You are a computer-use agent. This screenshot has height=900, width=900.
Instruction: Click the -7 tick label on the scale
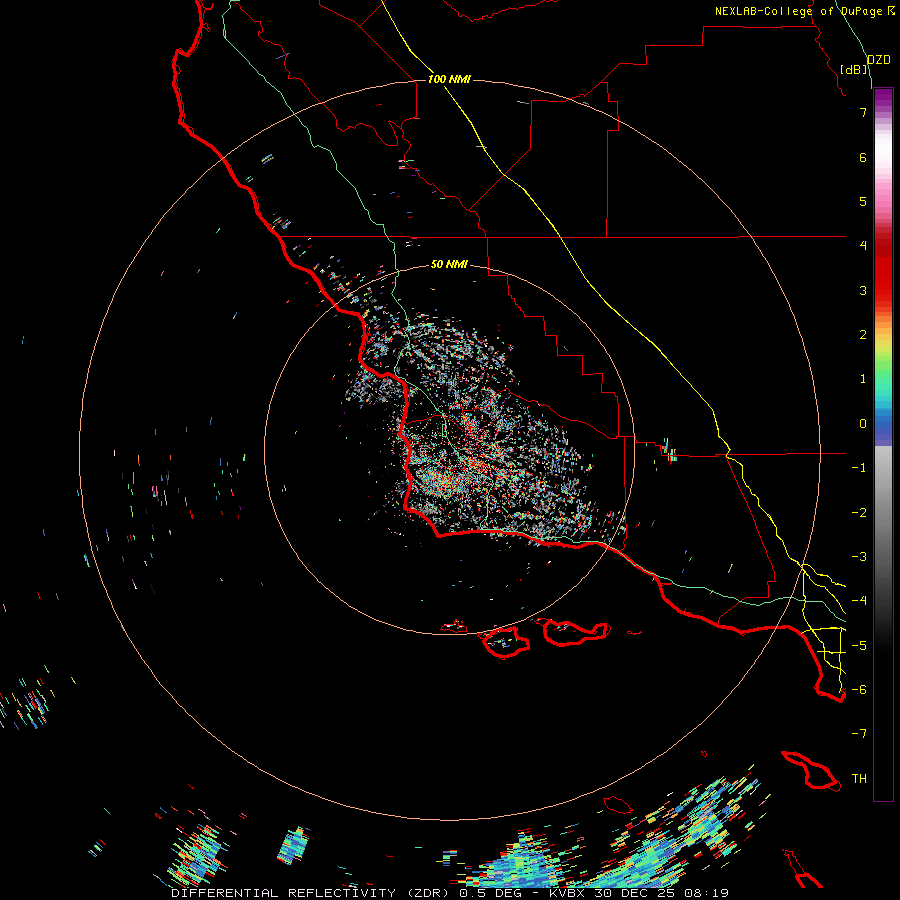(859, 734)
